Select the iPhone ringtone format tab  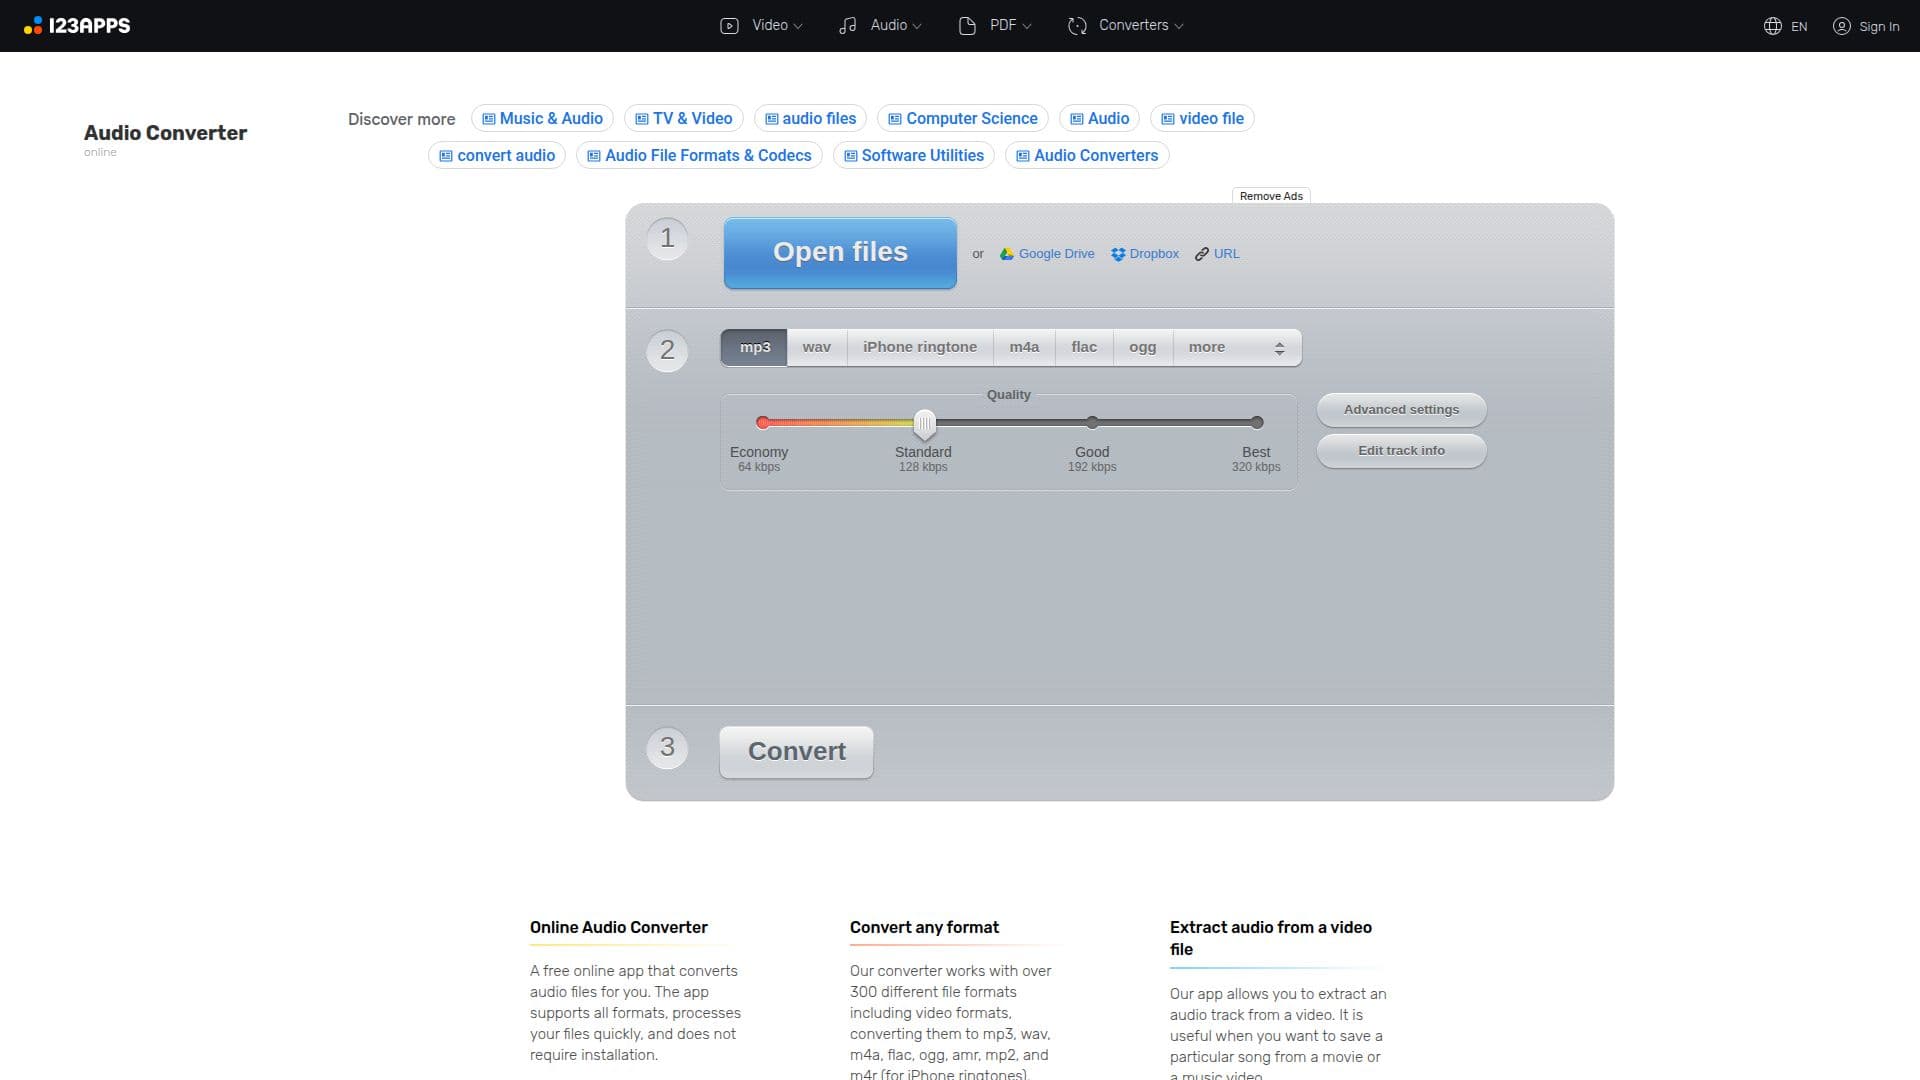tap(920, 347)
